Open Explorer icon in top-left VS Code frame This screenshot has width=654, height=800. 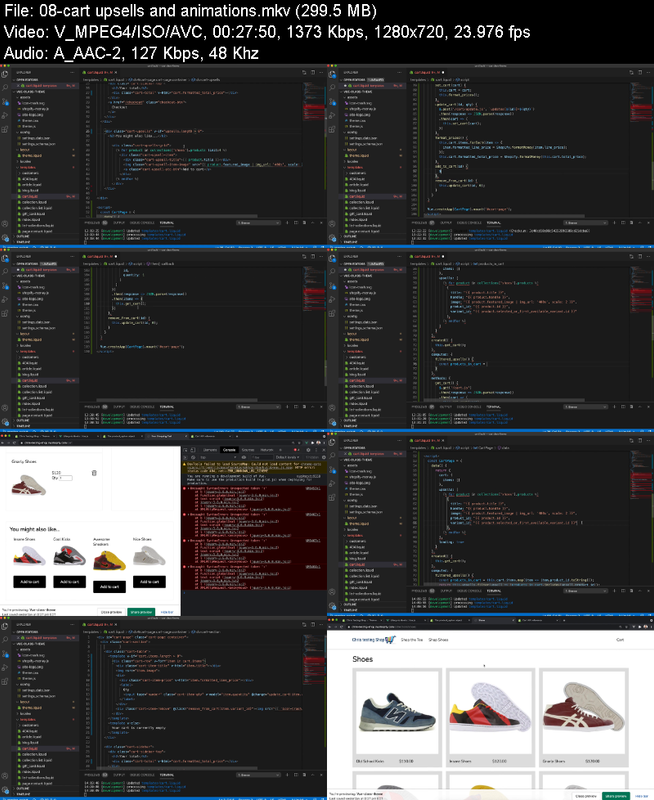pos(5,74)
